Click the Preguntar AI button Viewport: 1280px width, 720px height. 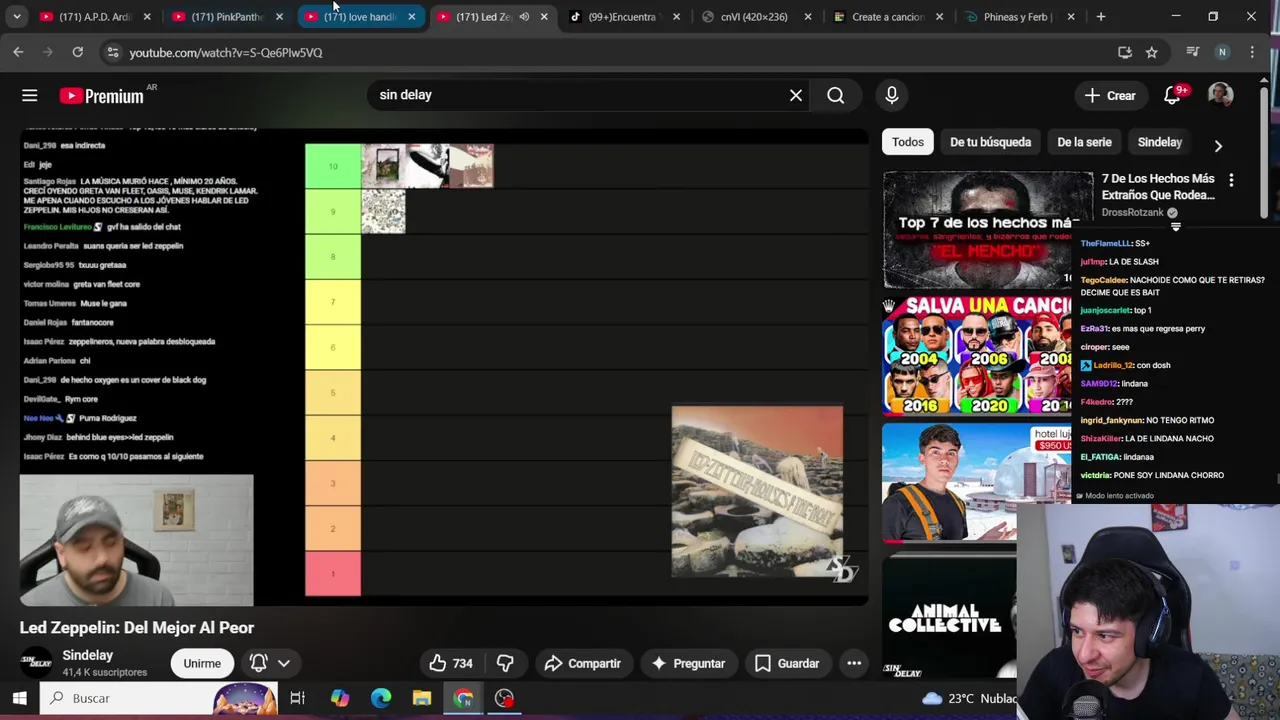[688, 663]
